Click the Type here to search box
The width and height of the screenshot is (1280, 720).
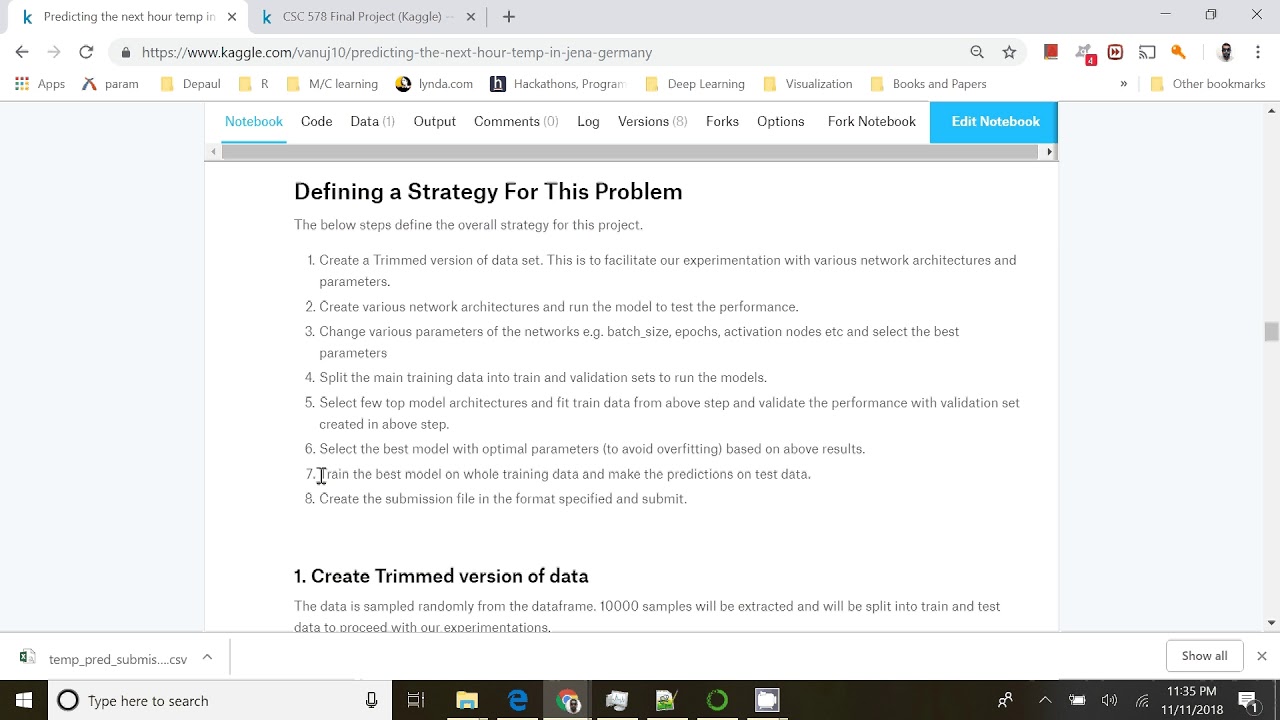[220, 700]
